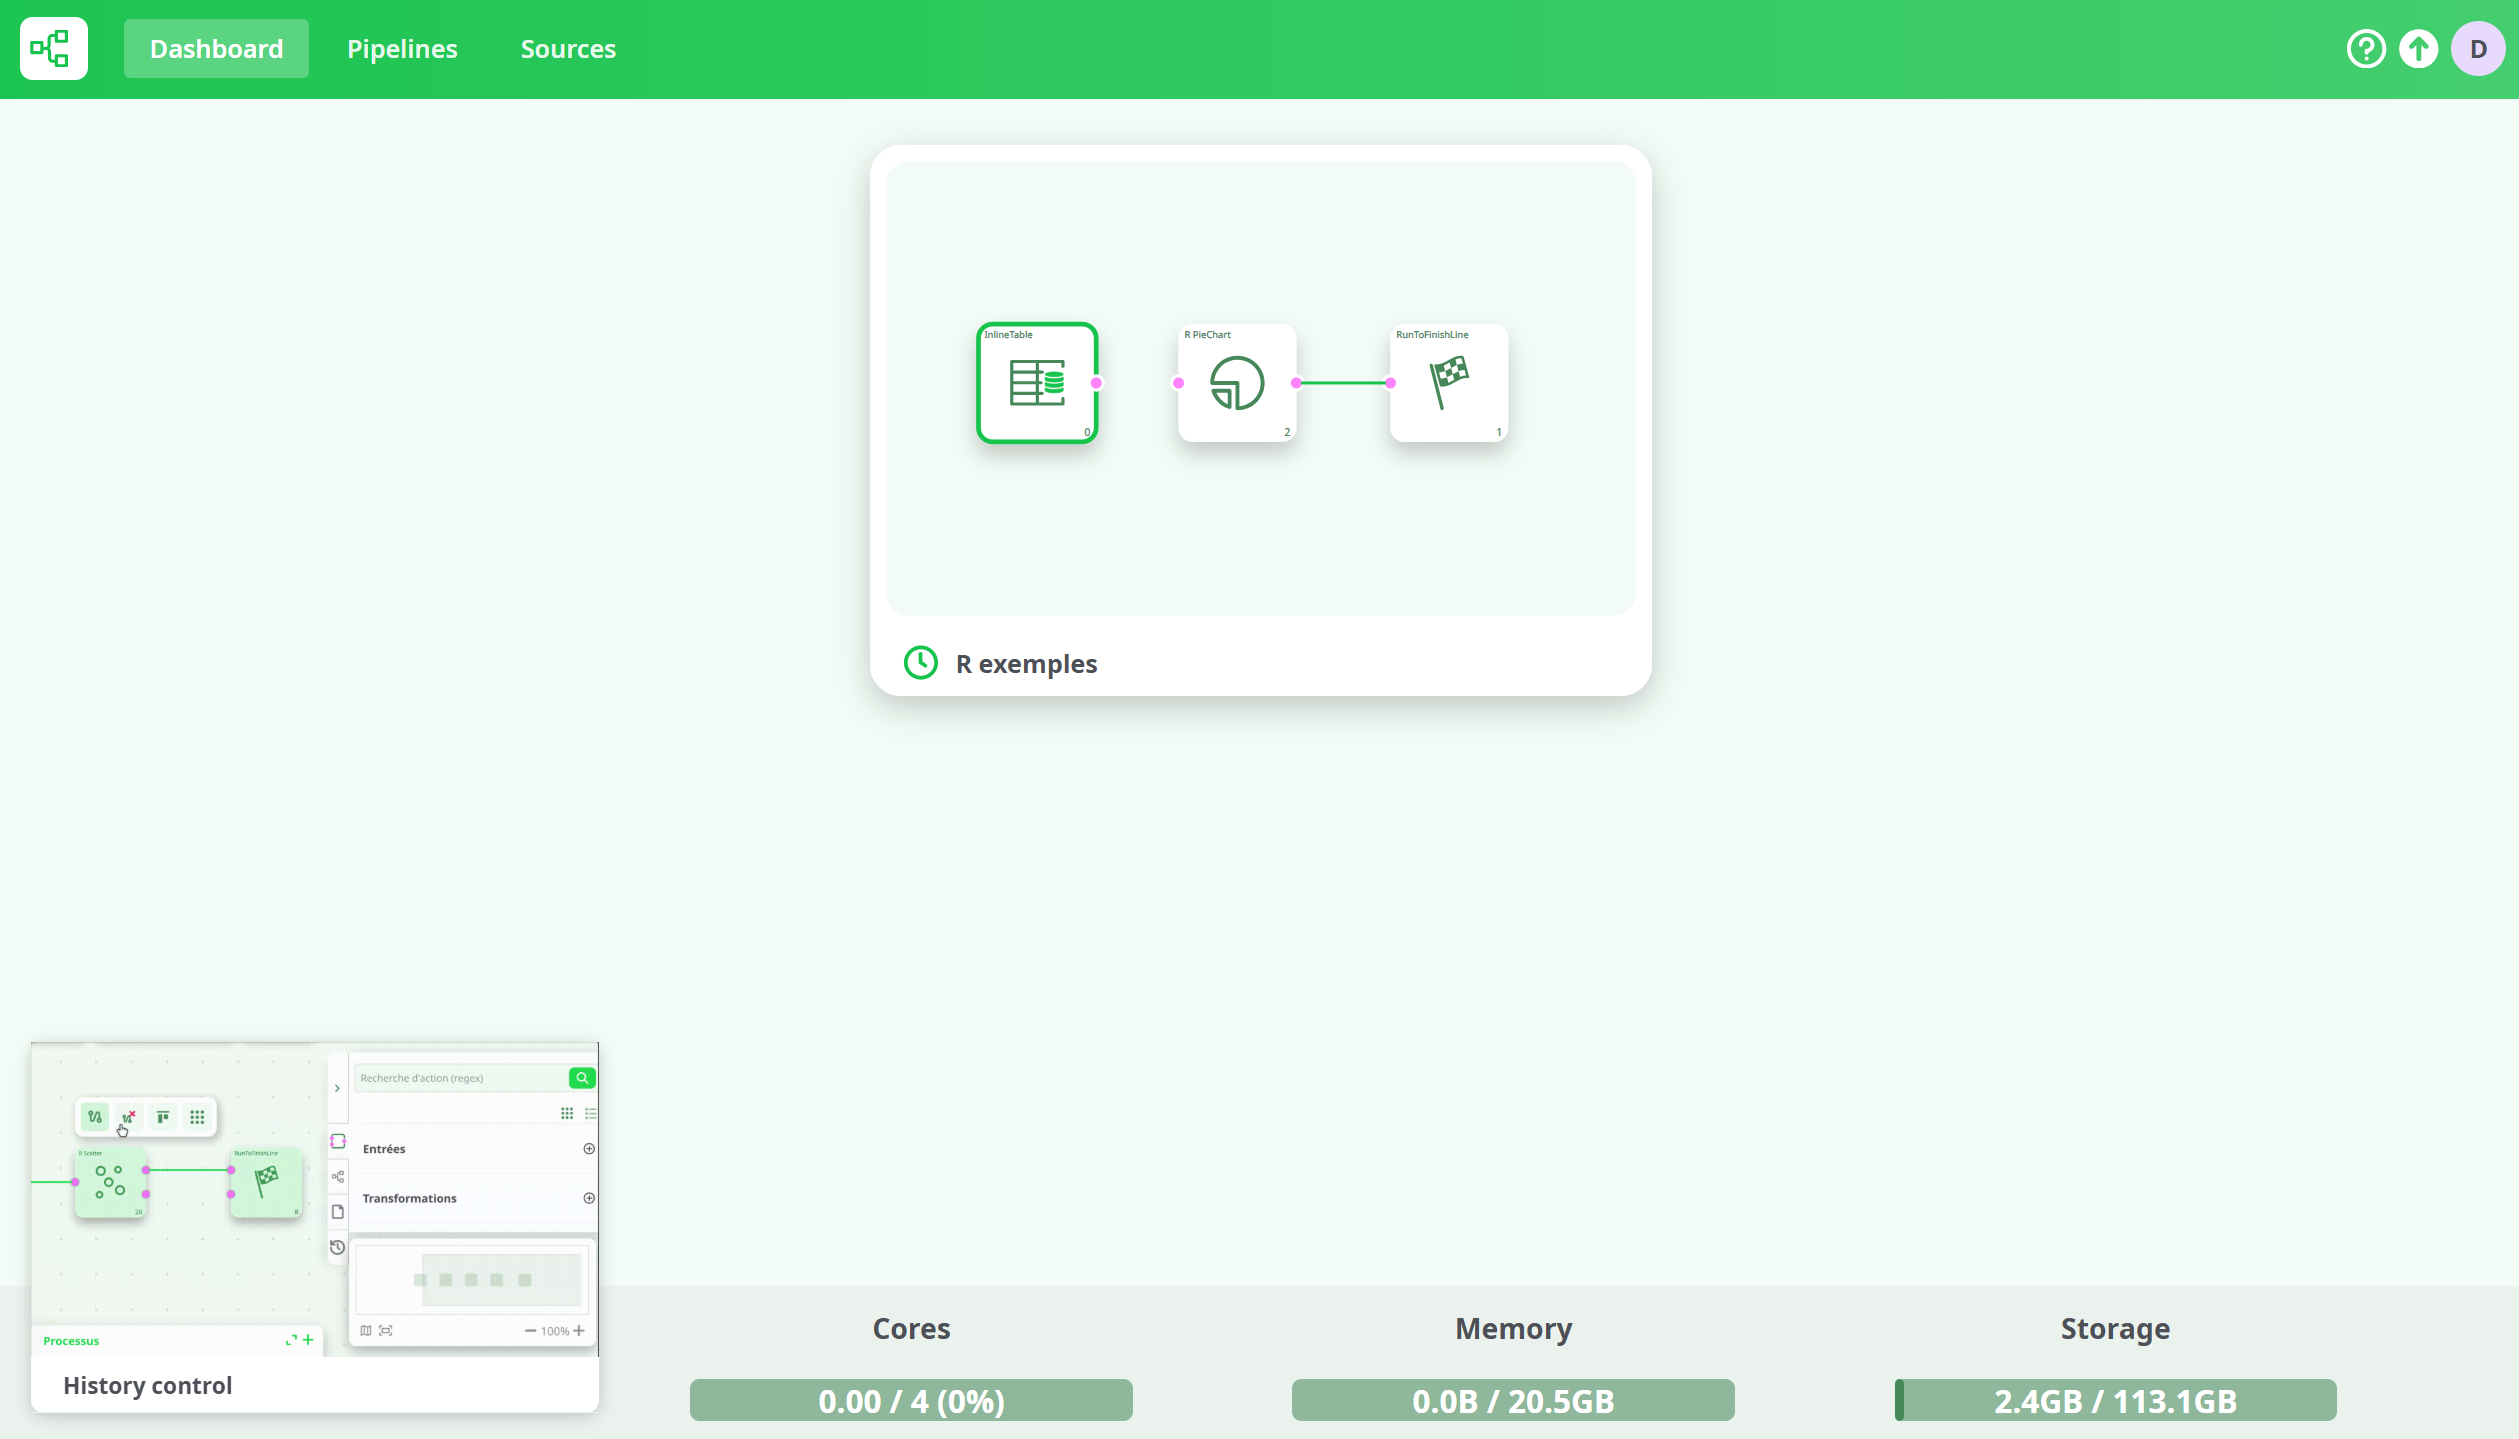Image resolution: width=2519 pixels, height=1439 pixels.
Task: Open the help icon in the top bar
Action: click(2366, 48)
